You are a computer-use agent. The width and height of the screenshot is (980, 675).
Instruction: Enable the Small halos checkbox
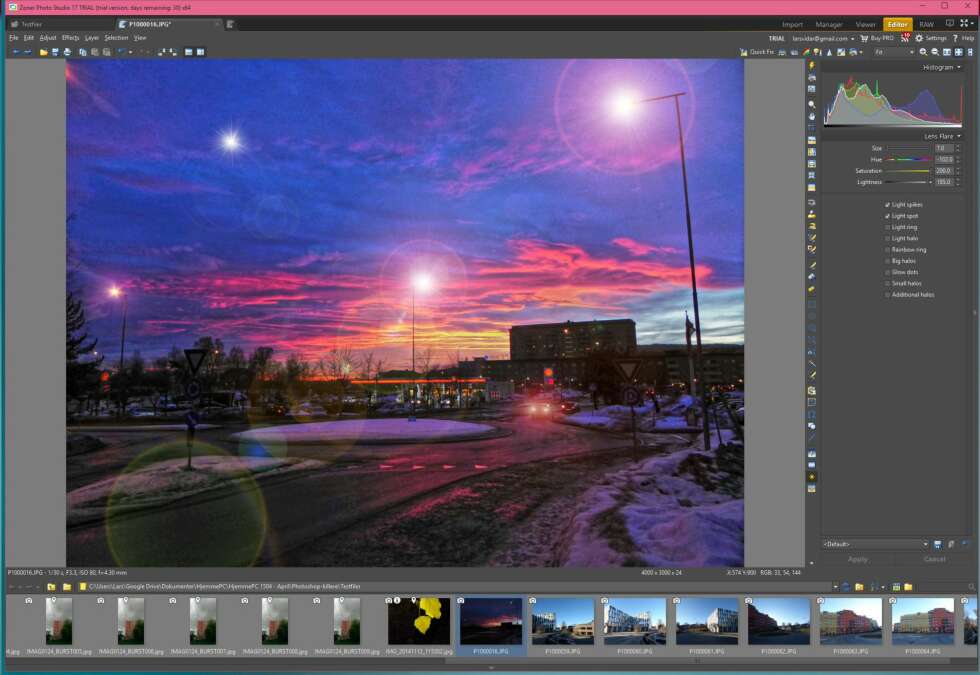(x=888, y=284)
